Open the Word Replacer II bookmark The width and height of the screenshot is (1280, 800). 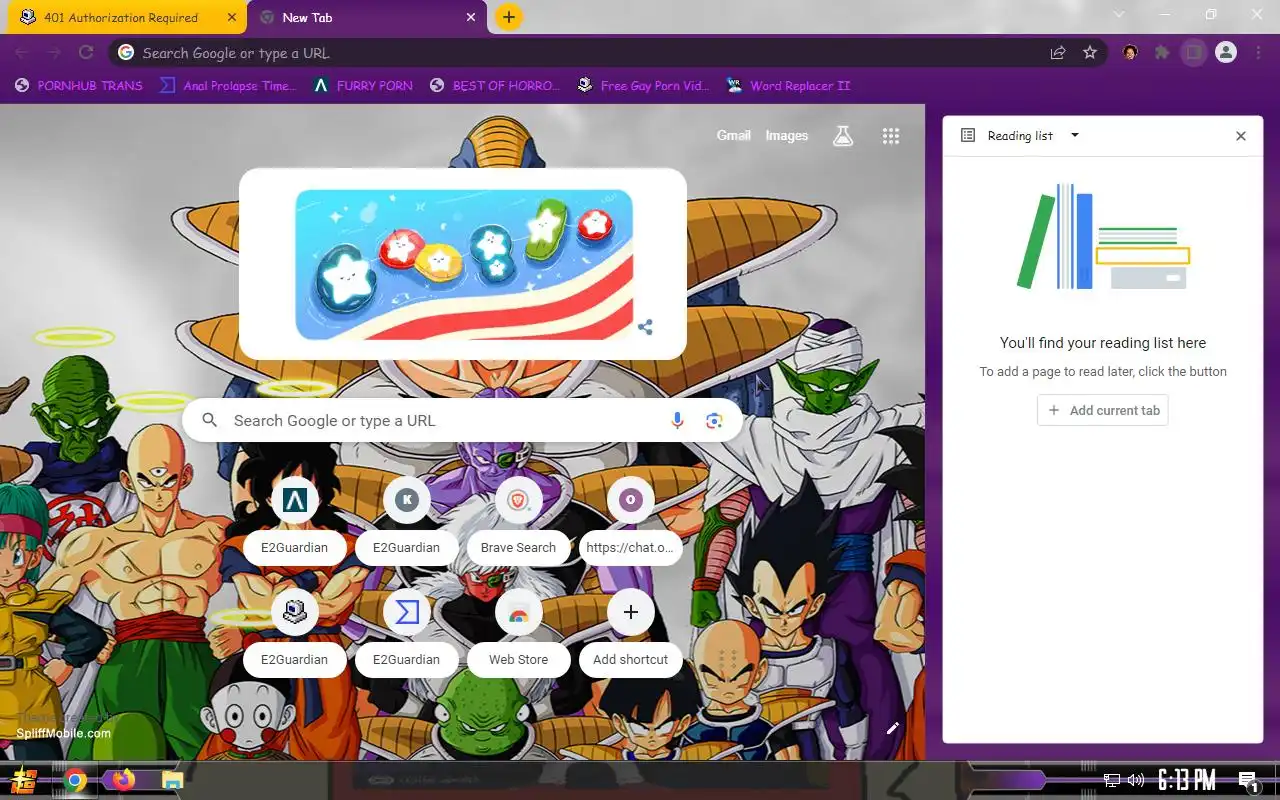(788, 86)
